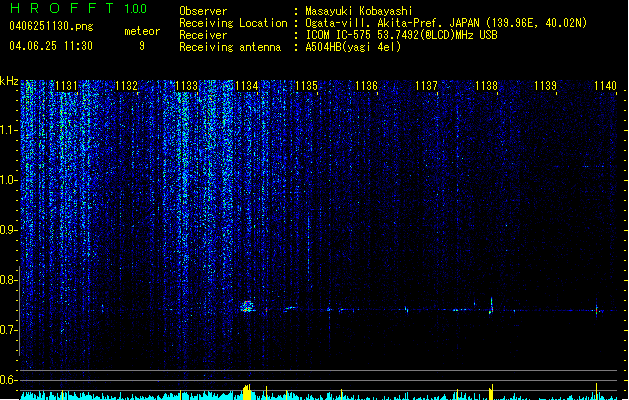629x400 pixels.
Task: Click the 0.9 kHz frequency label
Action: (8, 230)
